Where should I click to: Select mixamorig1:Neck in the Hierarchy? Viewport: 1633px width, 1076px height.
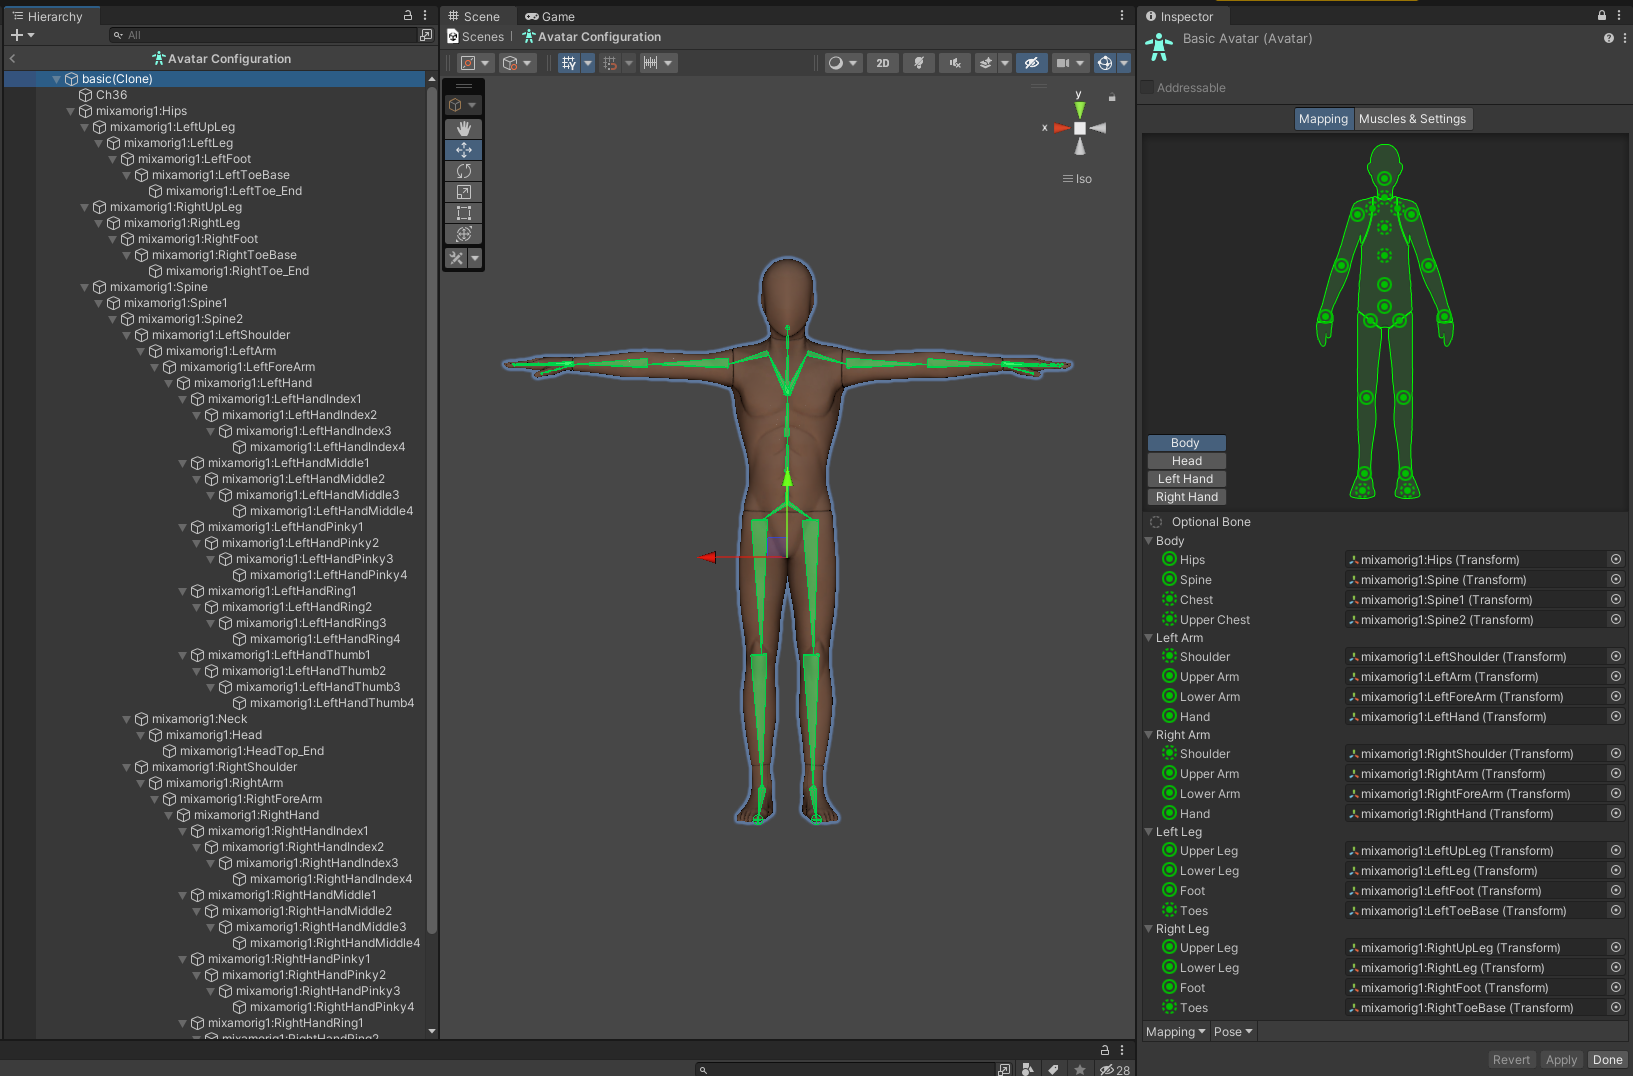(199, 719)
